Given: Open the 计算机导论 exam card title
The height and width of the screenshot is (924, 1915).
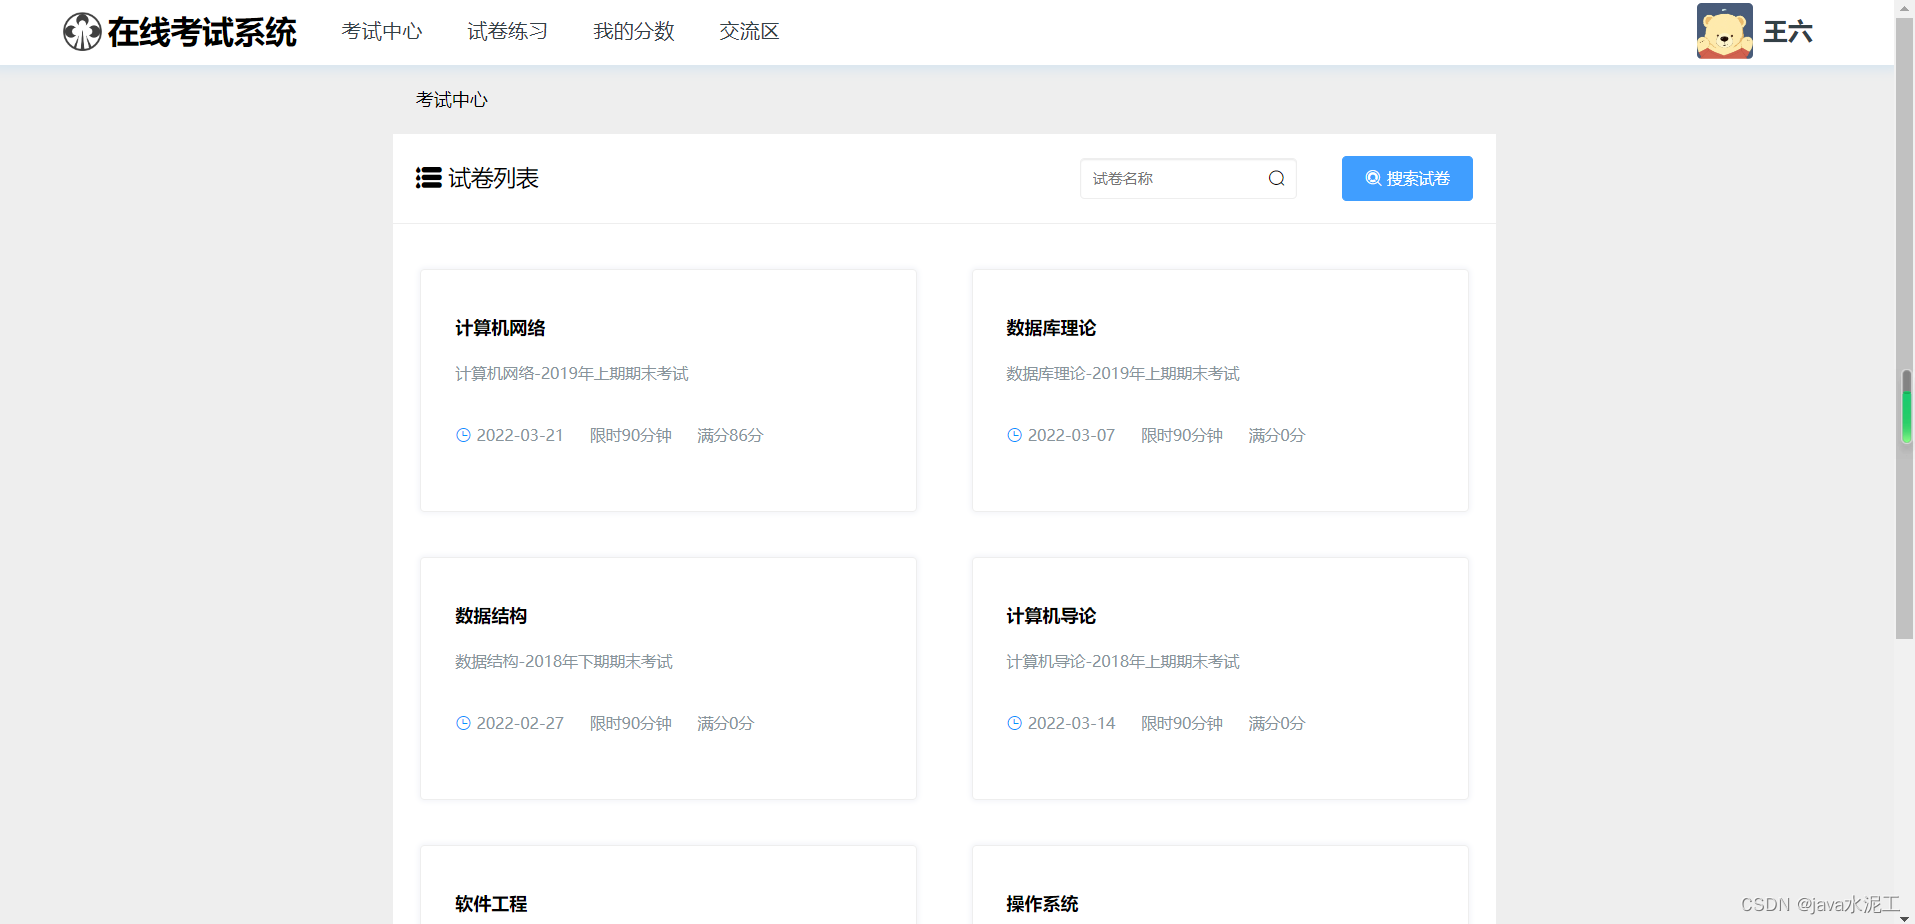Looking at the screenshot, I should (x=1051, y=616).
